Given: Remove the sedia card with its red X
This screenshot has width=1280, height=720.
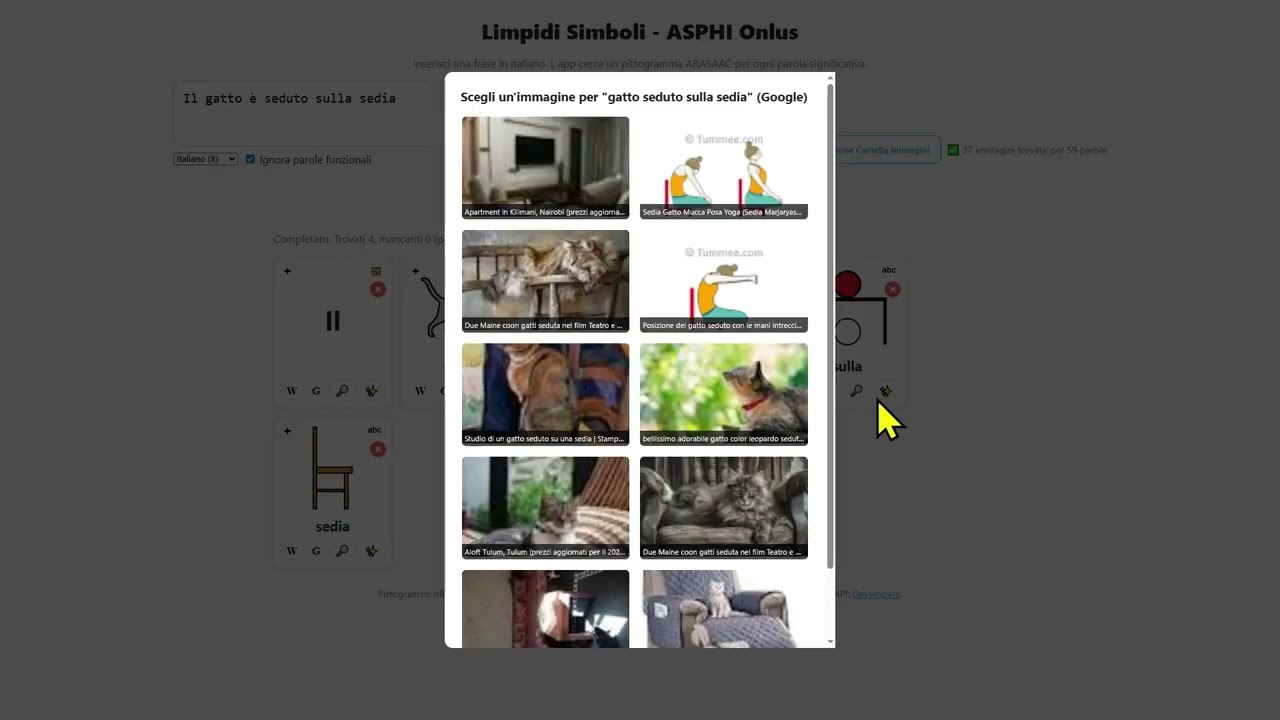Looking at the screenshot, I should (377, 449).
